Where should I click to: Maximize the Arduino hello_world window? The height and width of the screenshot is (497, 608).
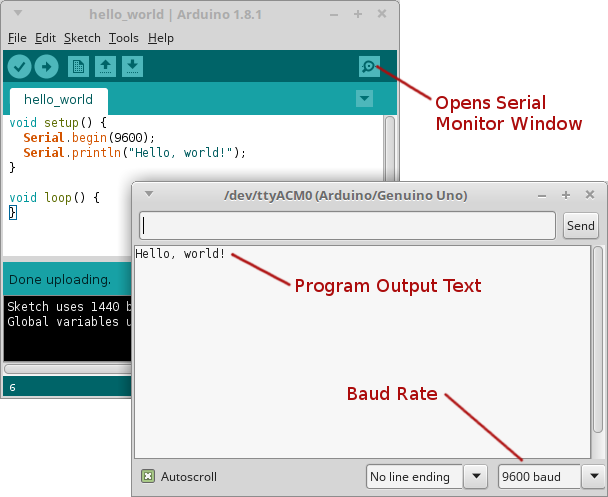(x=358, y=14)
